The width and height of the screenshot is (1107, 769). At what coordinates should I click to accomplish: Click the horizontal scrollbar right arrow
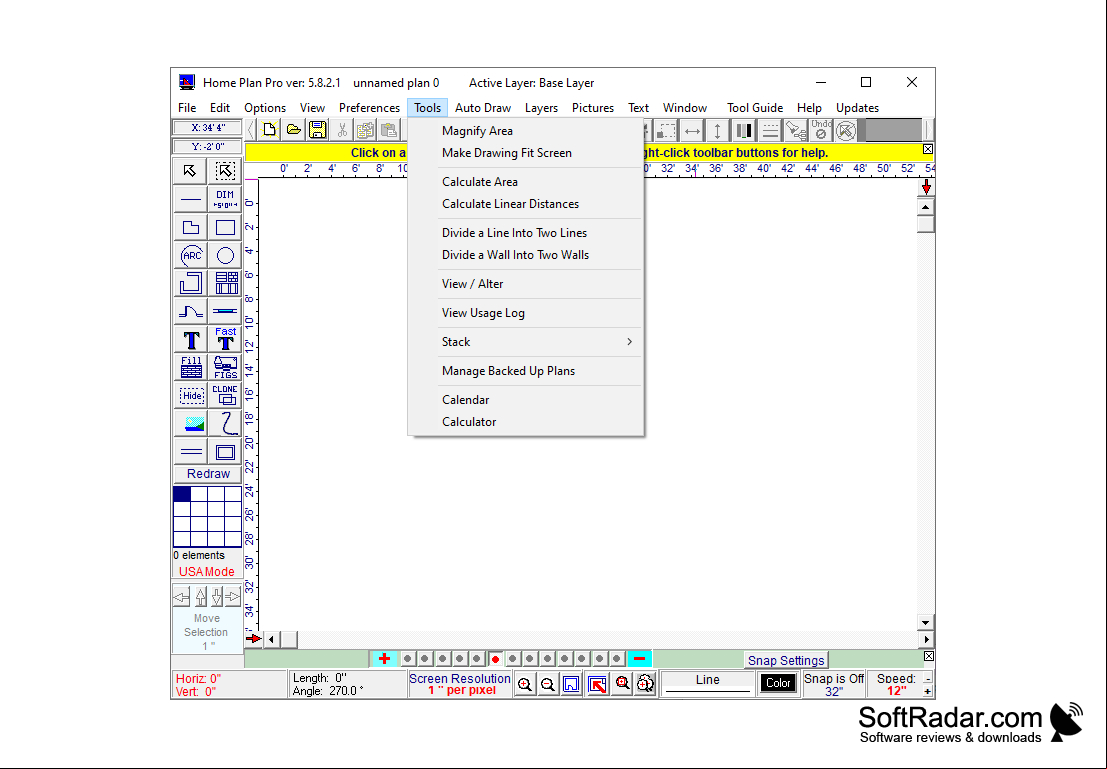pyautogui.click(x=926, y=639)
